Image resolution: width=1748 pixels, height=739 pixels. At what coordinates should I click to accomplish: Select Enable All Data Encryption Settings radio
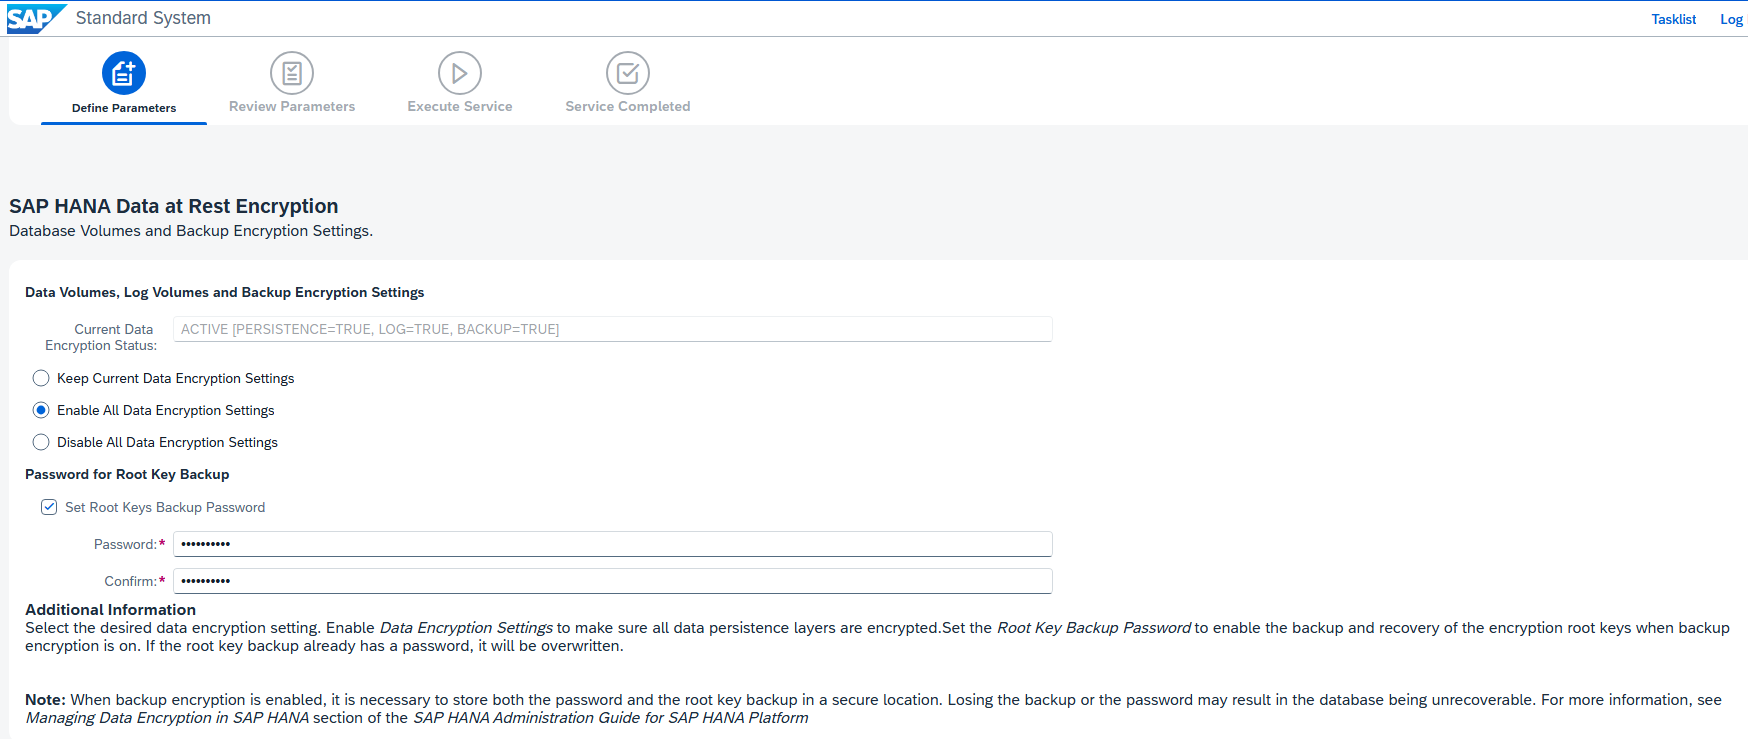(41, 410)
